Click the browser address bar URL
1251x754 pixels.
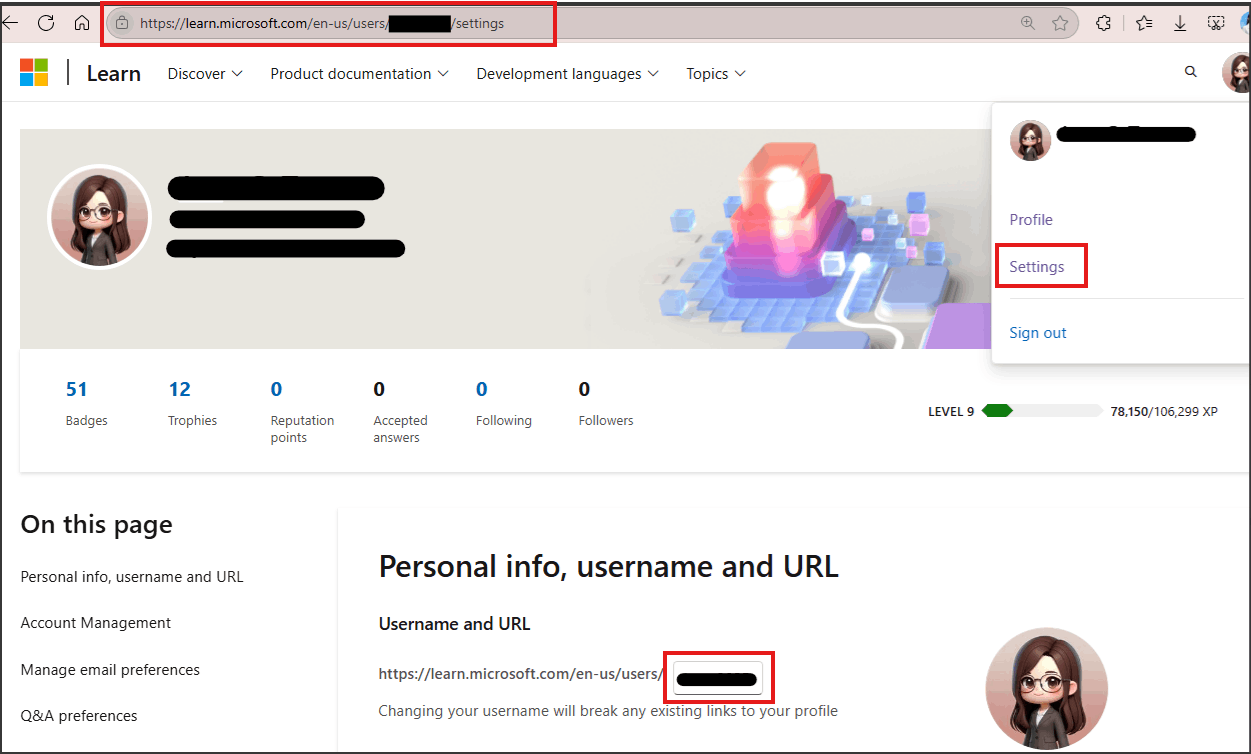(322, 23)
